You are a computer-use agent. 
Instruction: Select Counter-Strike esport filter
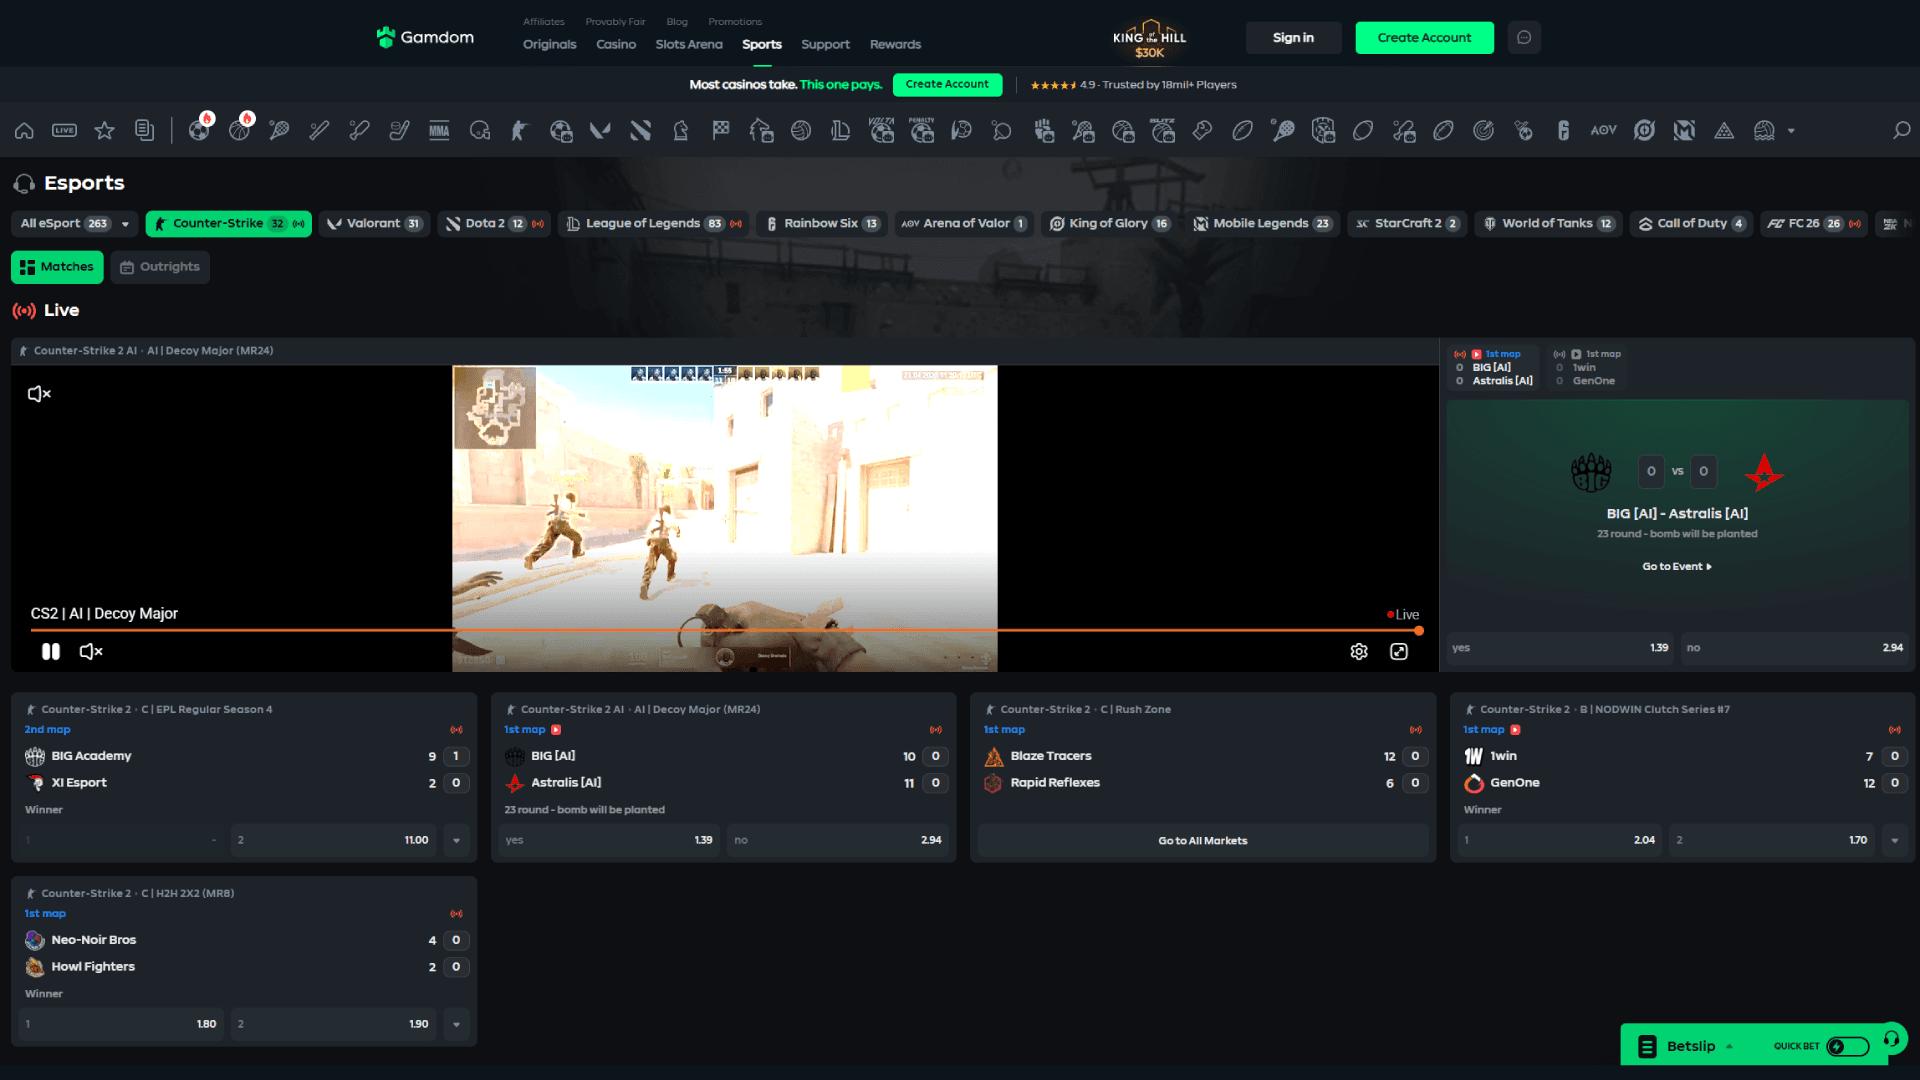coord(229,224)
